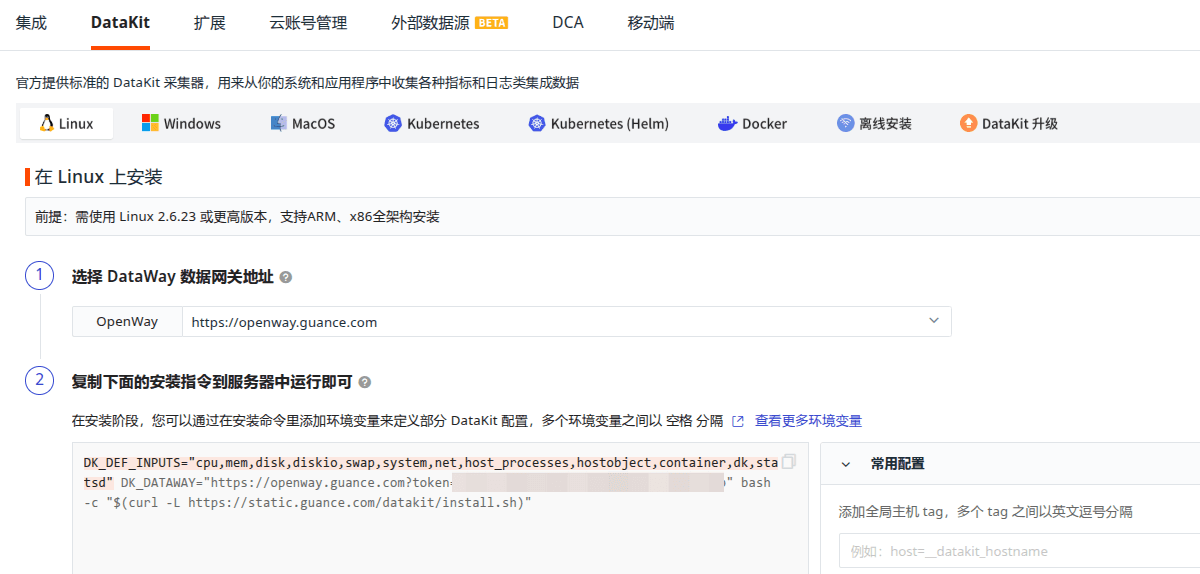Switch to the DCA tab
Image resolution: width=1200 pixels, height=574 pixels.
pyautogui.click(x=567, y=22)
